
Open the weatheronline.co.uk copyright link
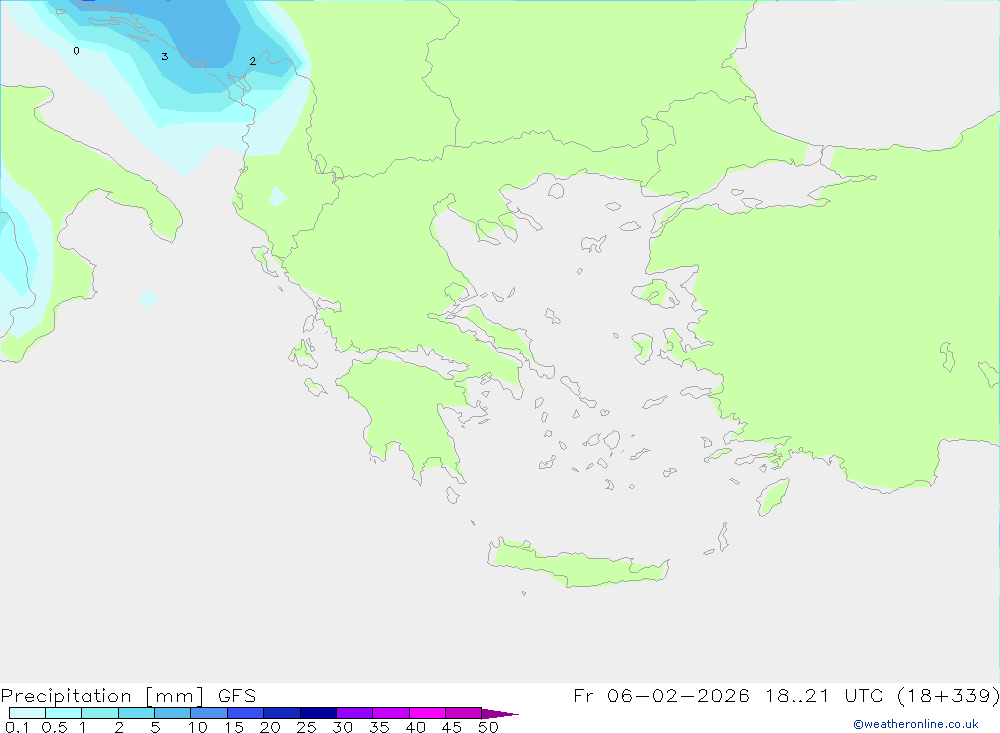[x=915, y=724]
